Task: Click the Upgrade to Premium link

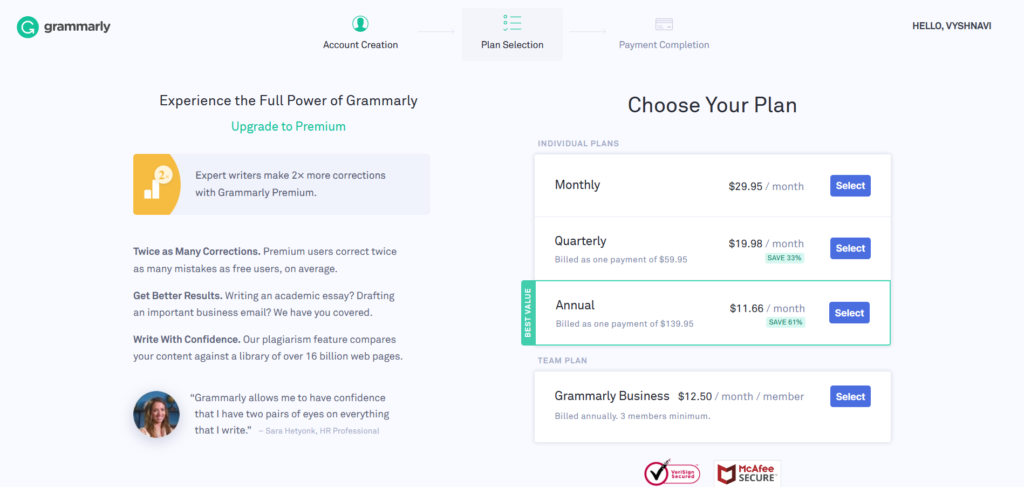Action: (x=288, y=126)
